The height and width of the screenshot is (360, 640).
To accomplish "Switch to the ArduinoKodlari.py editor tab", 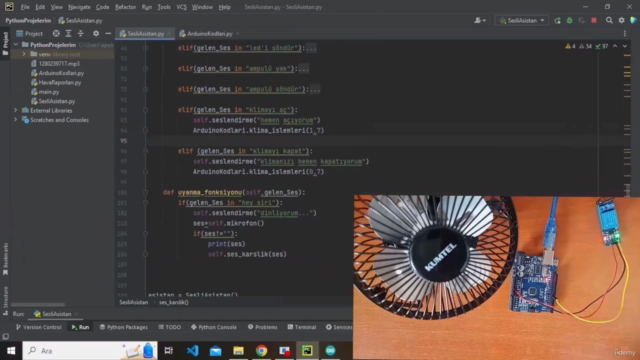I will point(209,33).
